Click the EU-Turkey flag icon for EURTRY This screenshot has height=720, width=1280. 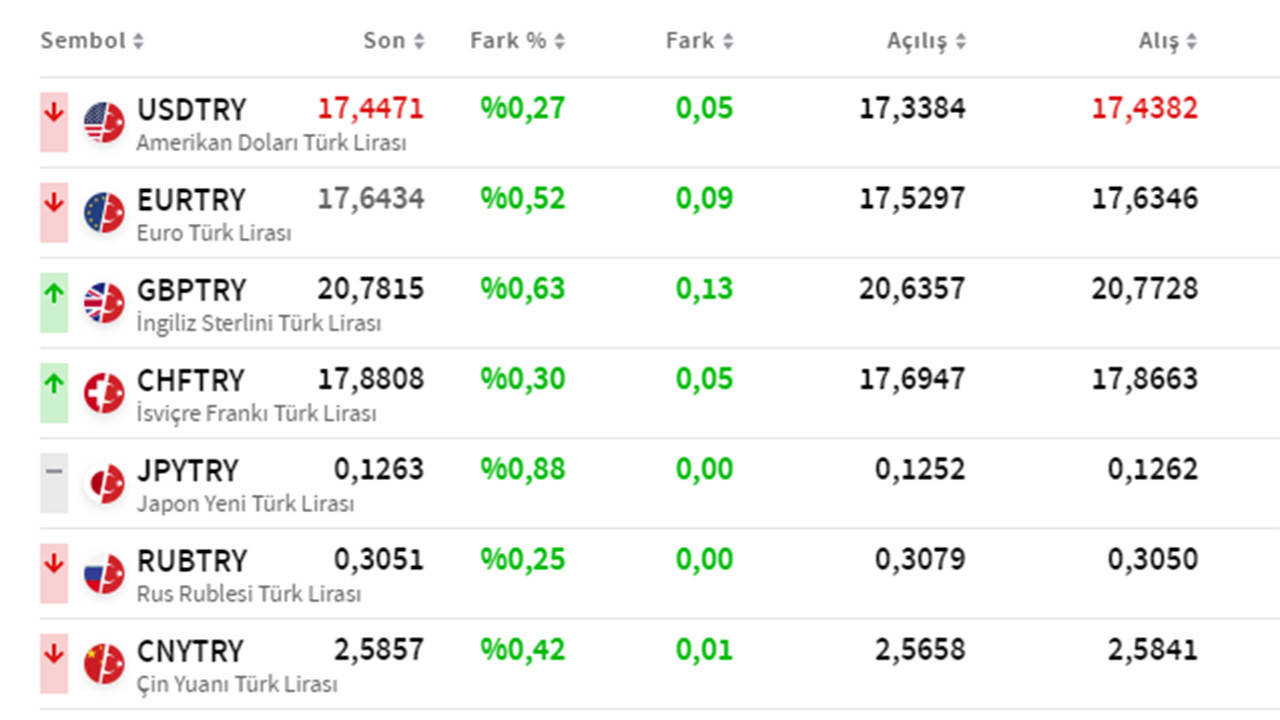pos(104,212)
